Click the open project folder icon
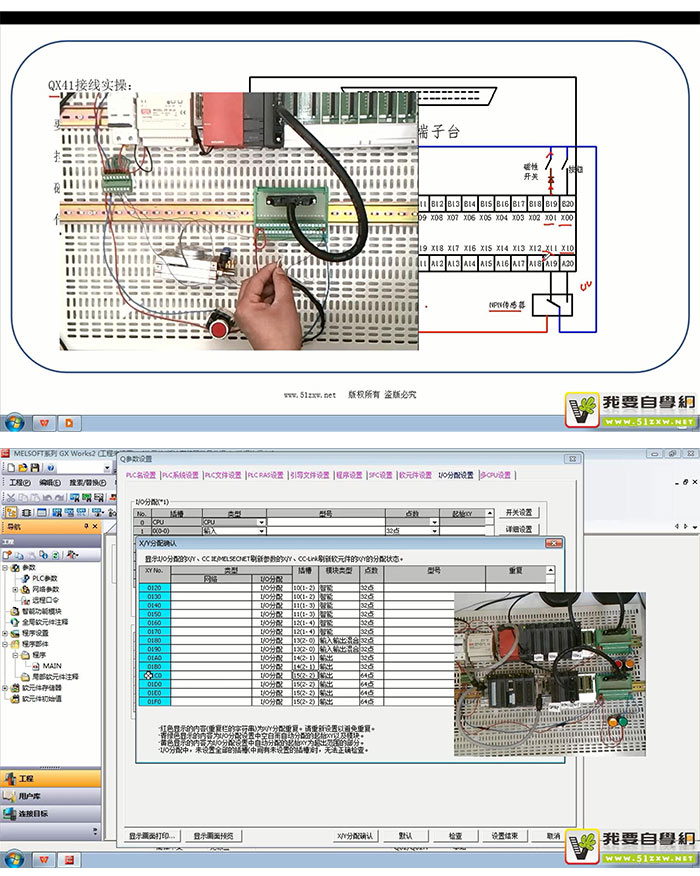 (23, 468)
